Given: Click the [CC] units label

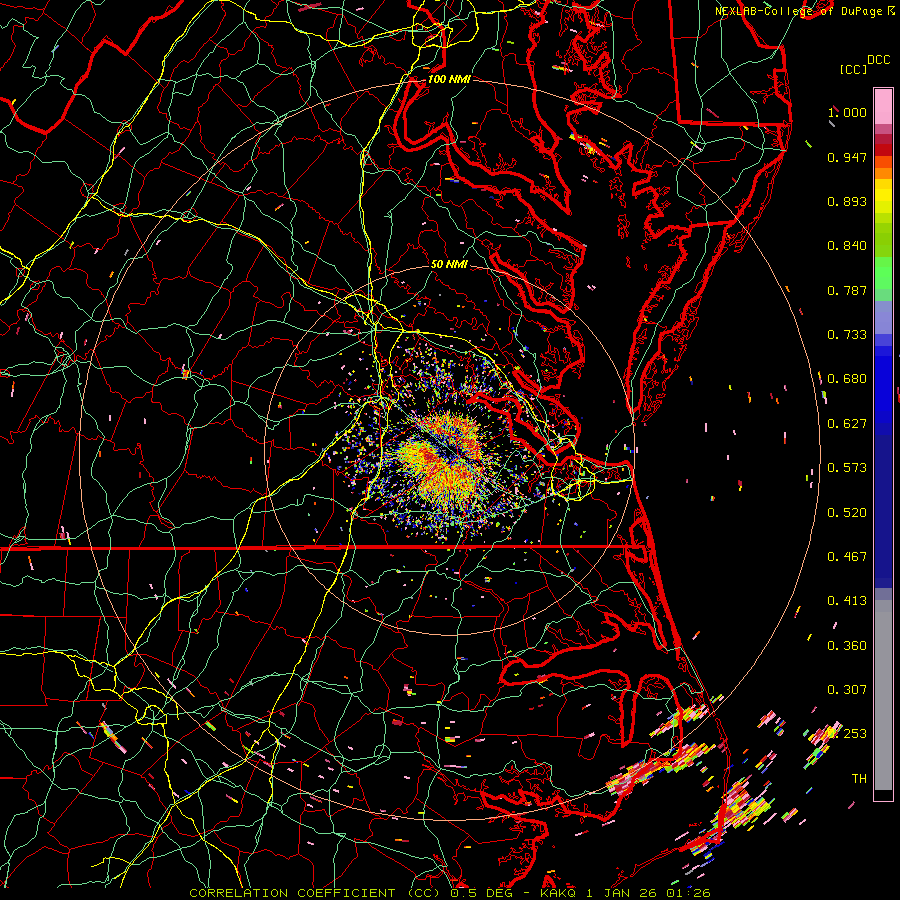Looking at the screenshot, I should click(x=853, y=69).
